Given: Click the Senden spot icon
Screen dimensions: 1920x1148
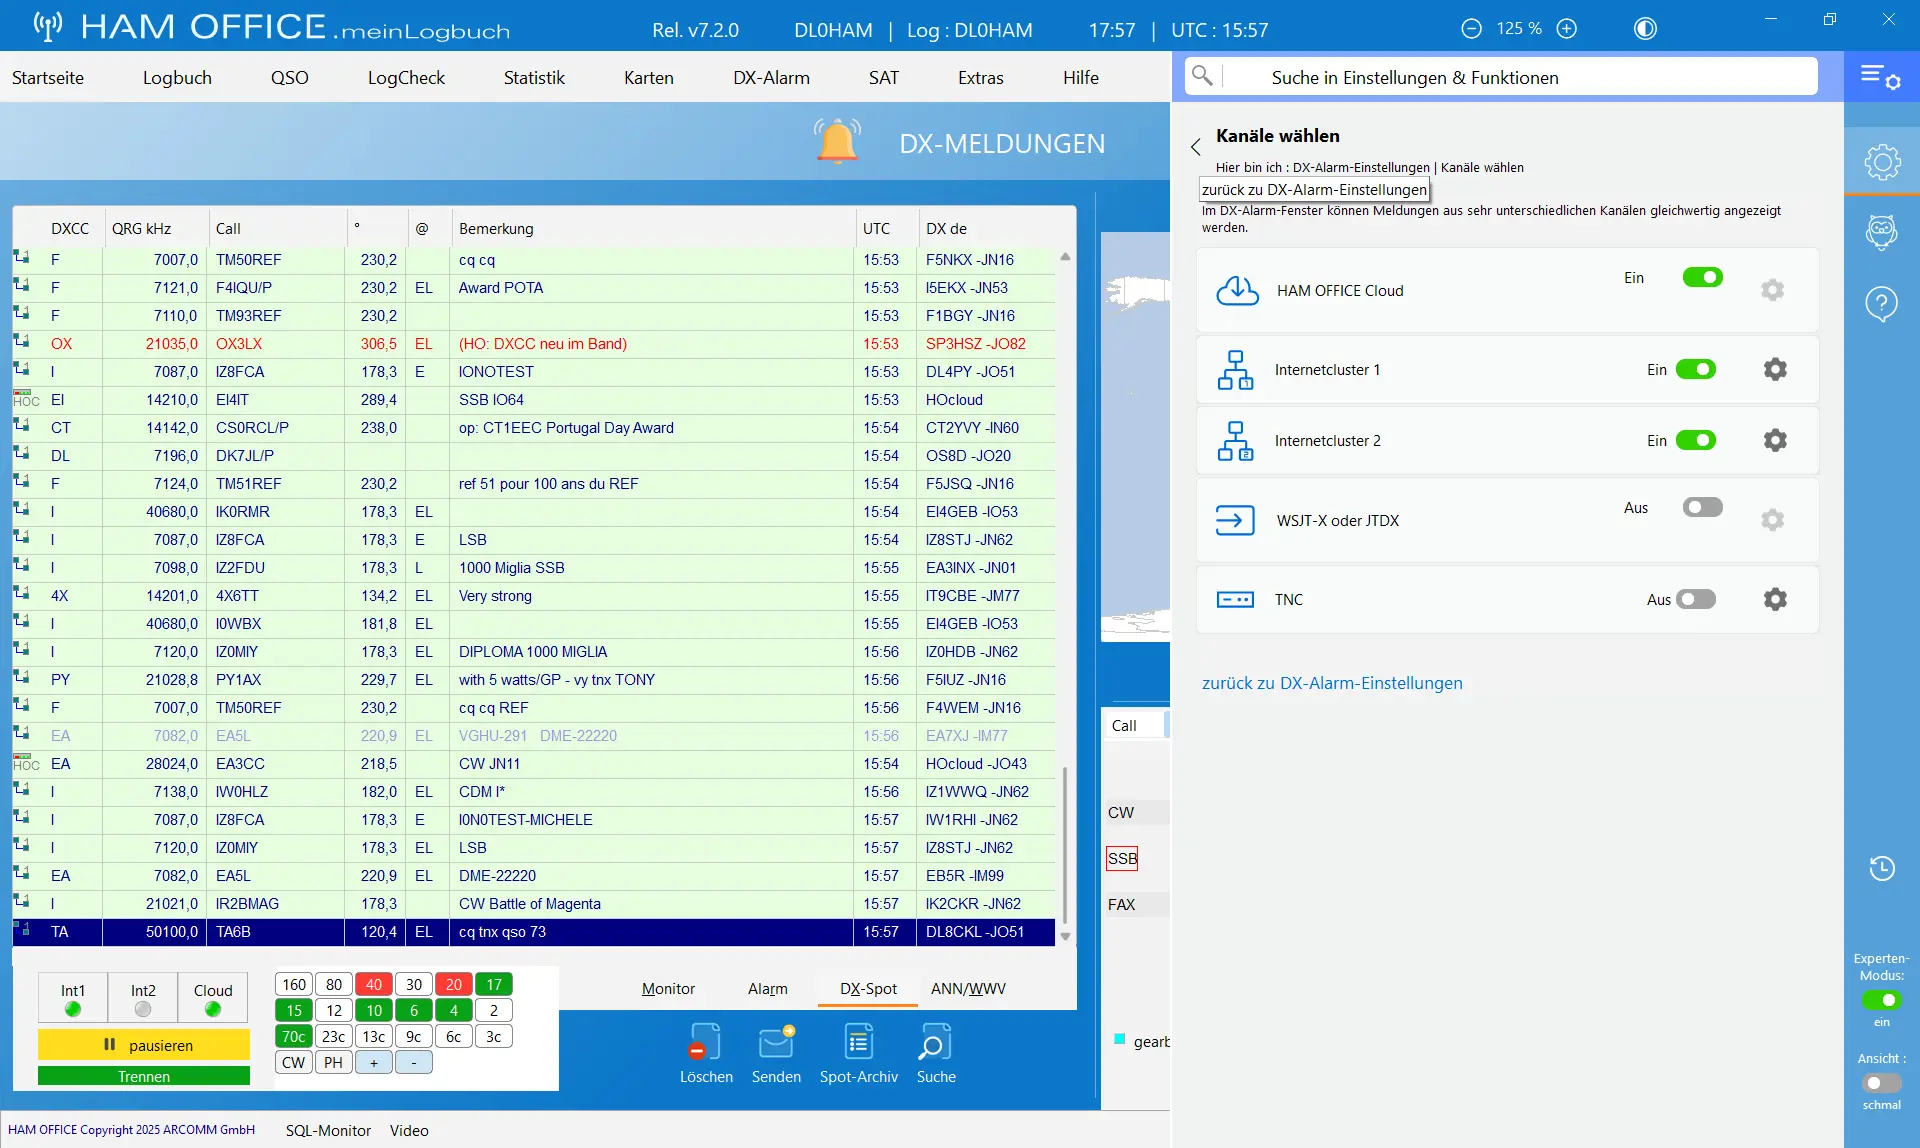Looking at the screenshot, I should pos(776,1042).
